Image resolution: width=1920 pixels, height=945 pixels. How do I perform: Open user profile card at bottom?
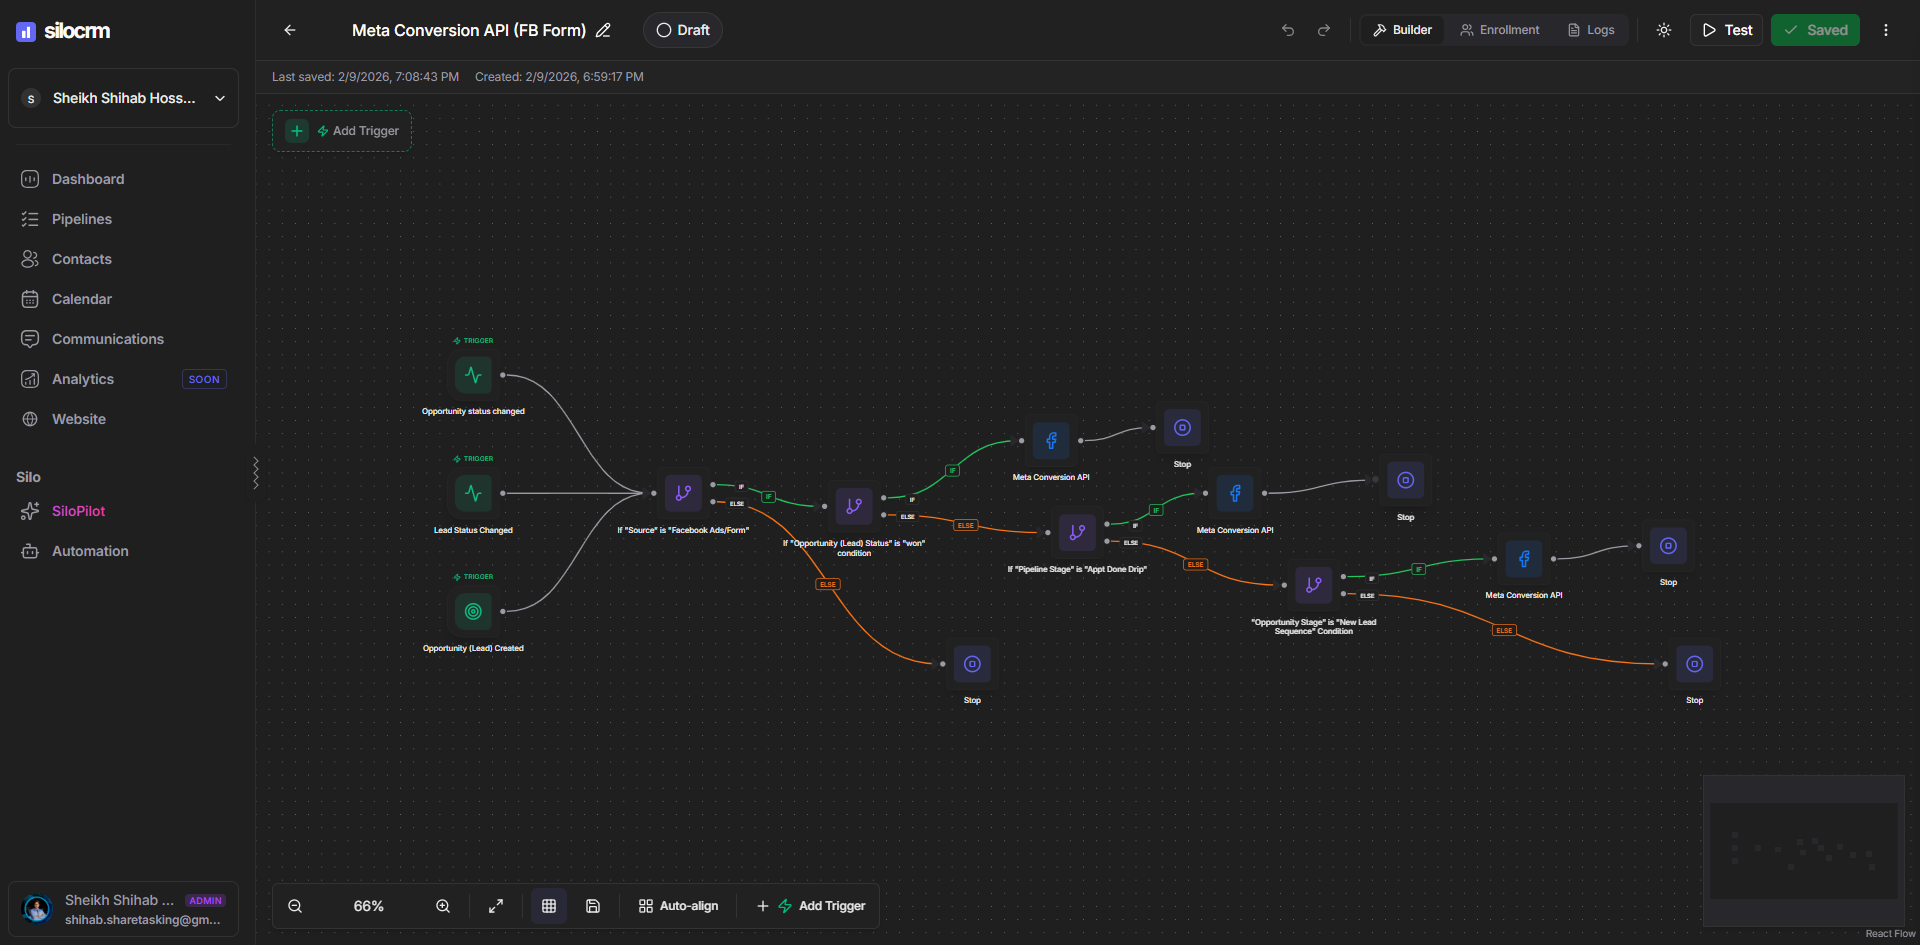pyautogui.click(x=123, y=909)
